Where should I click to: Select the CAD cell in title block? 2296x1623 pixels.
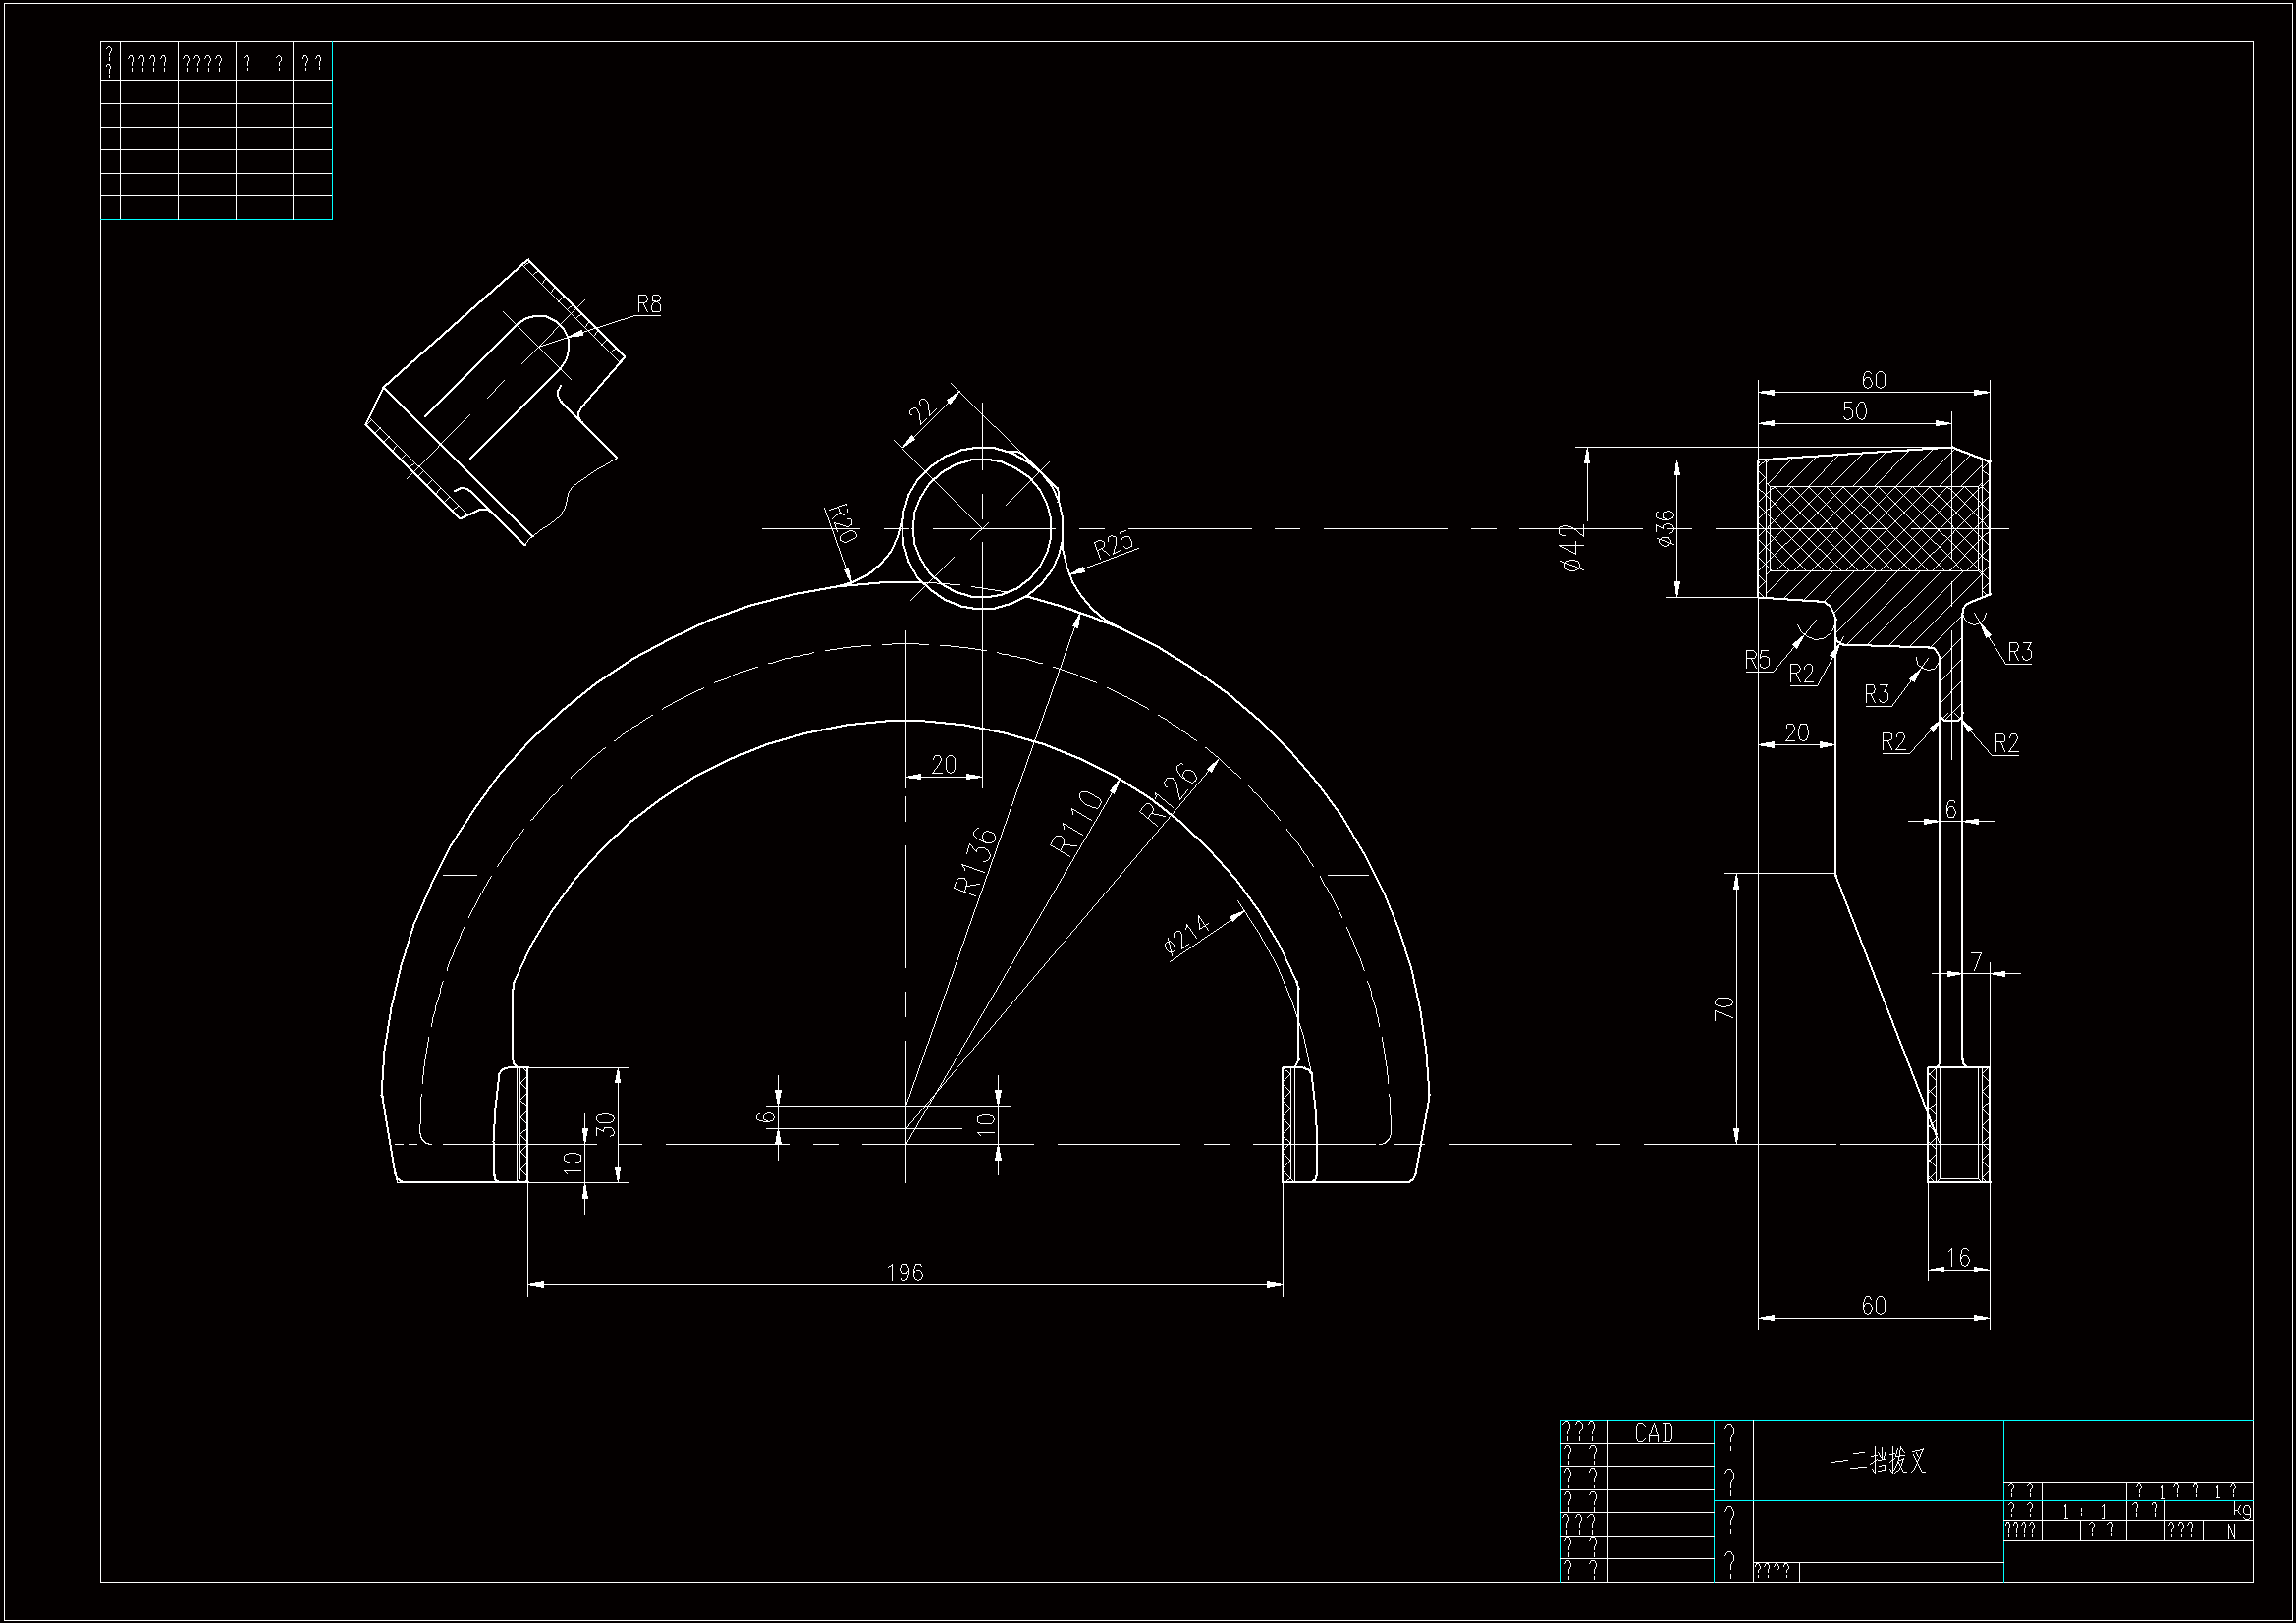click(1654, 1433)
